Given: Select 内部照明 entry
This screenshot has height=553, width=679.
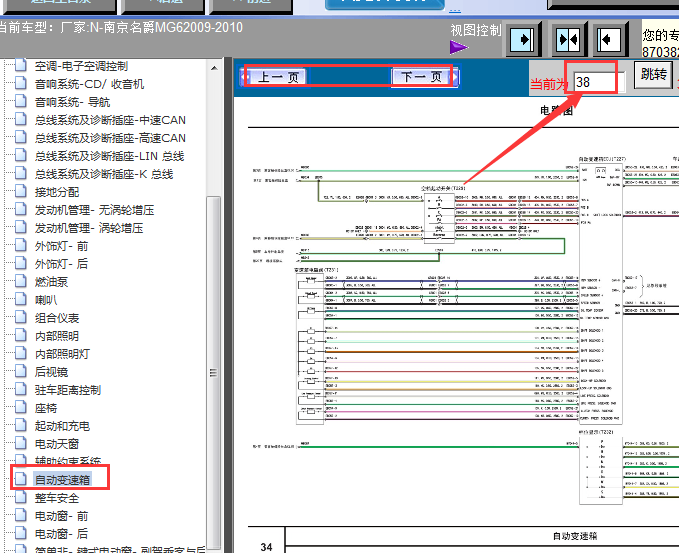Looking at the screenshot, I should 57,336.
